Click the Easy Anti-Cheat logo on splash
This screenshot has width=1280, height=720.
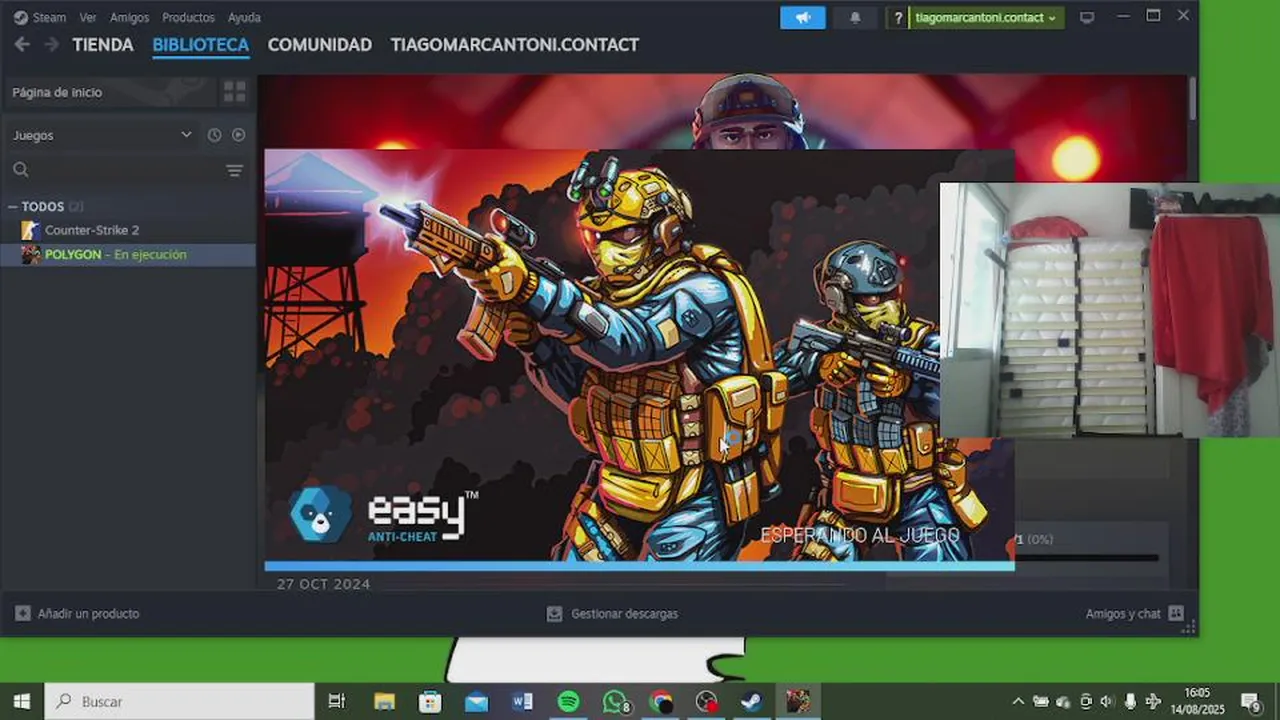tap(384, 515)
